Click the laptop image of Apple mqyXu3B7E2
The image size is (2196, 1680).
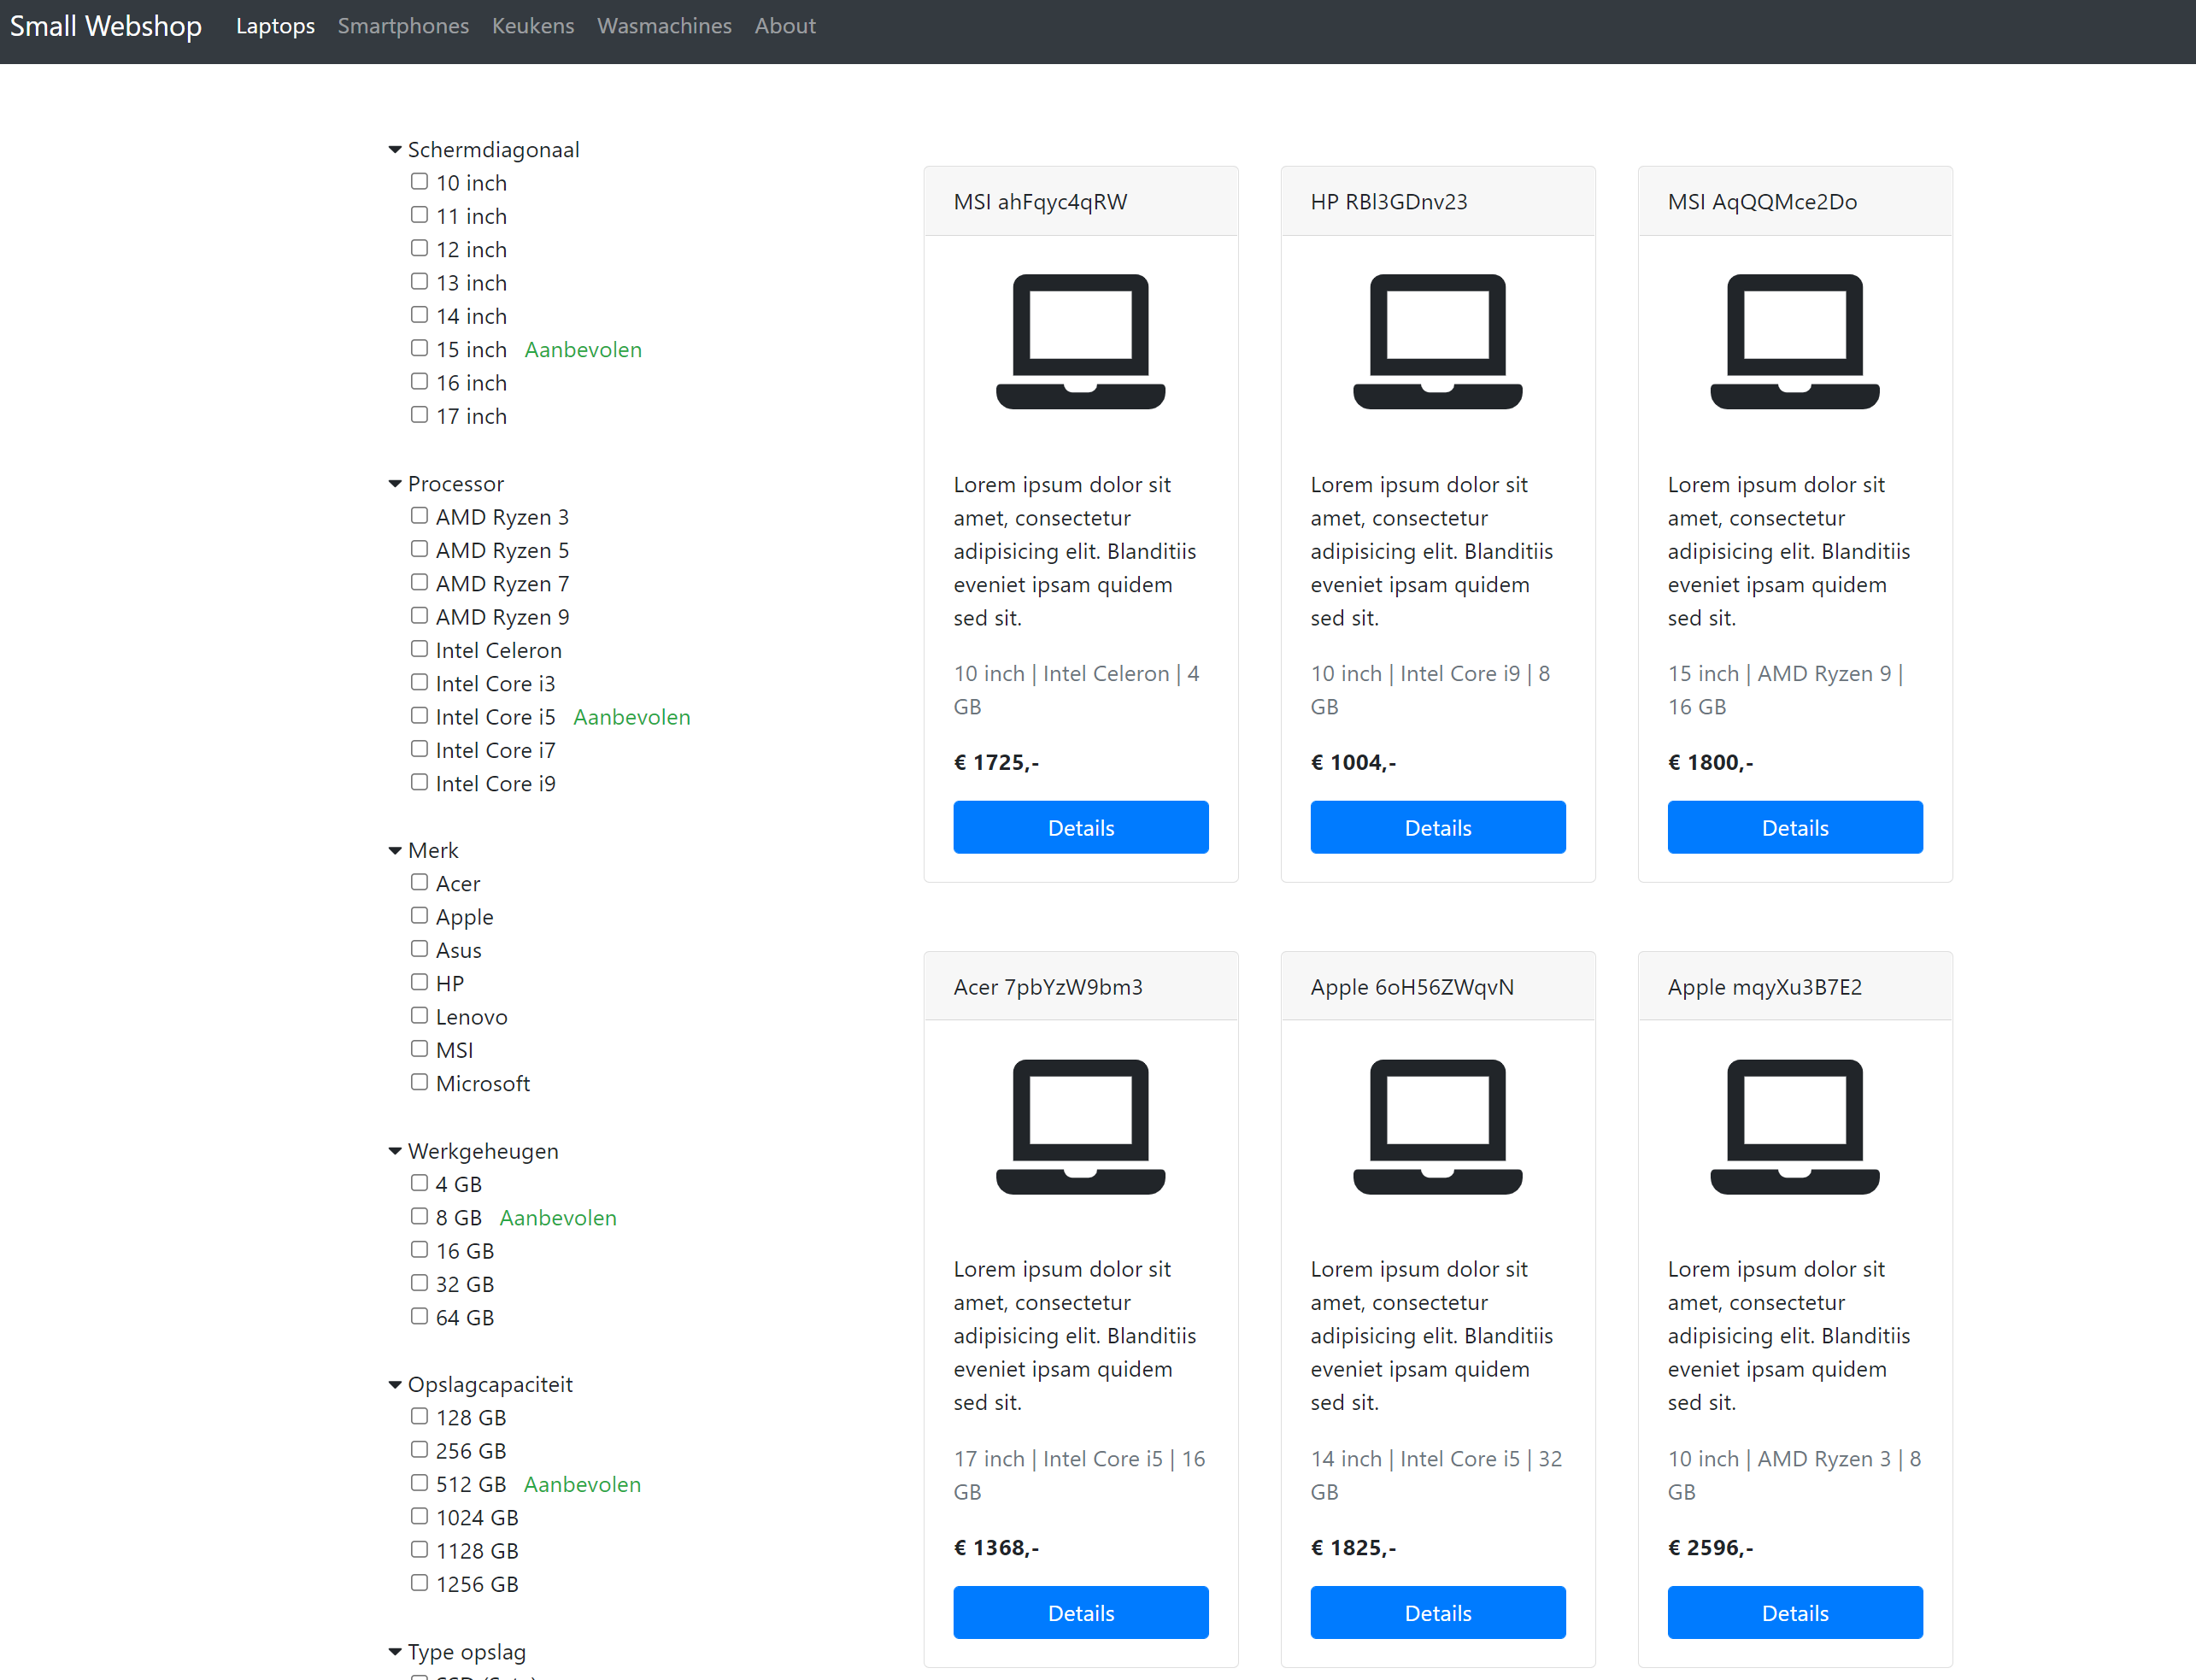1794,1126
